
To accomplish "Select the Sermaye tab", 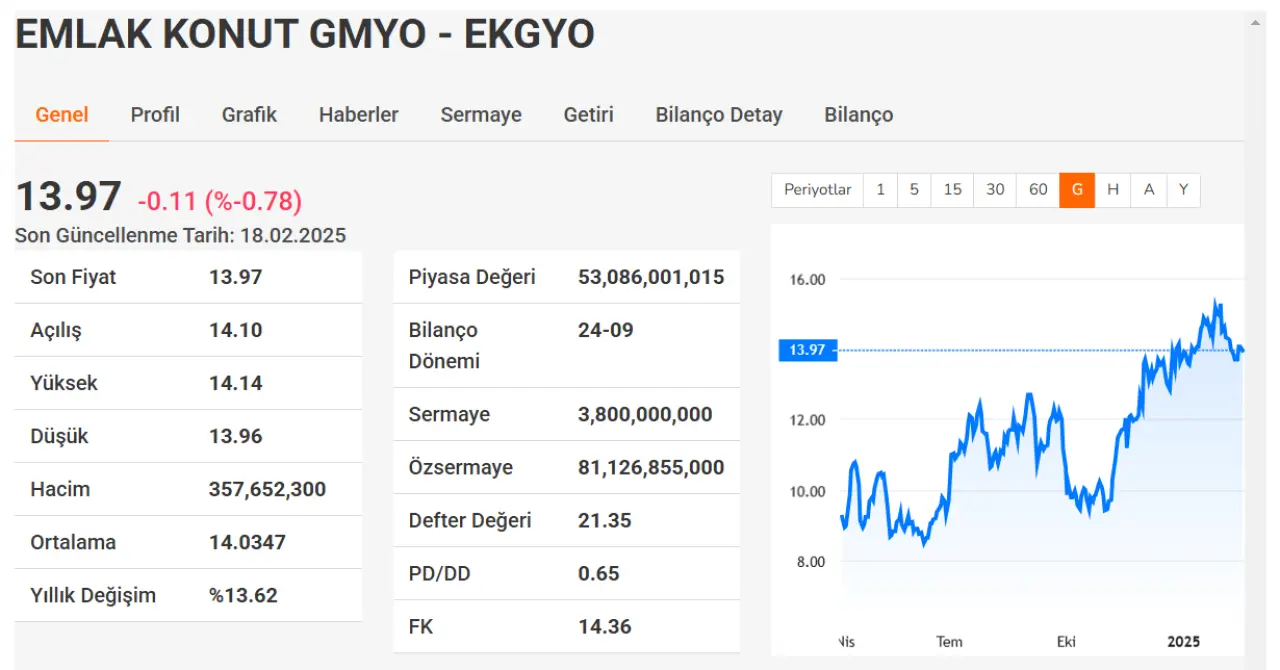I will [481, 115].
